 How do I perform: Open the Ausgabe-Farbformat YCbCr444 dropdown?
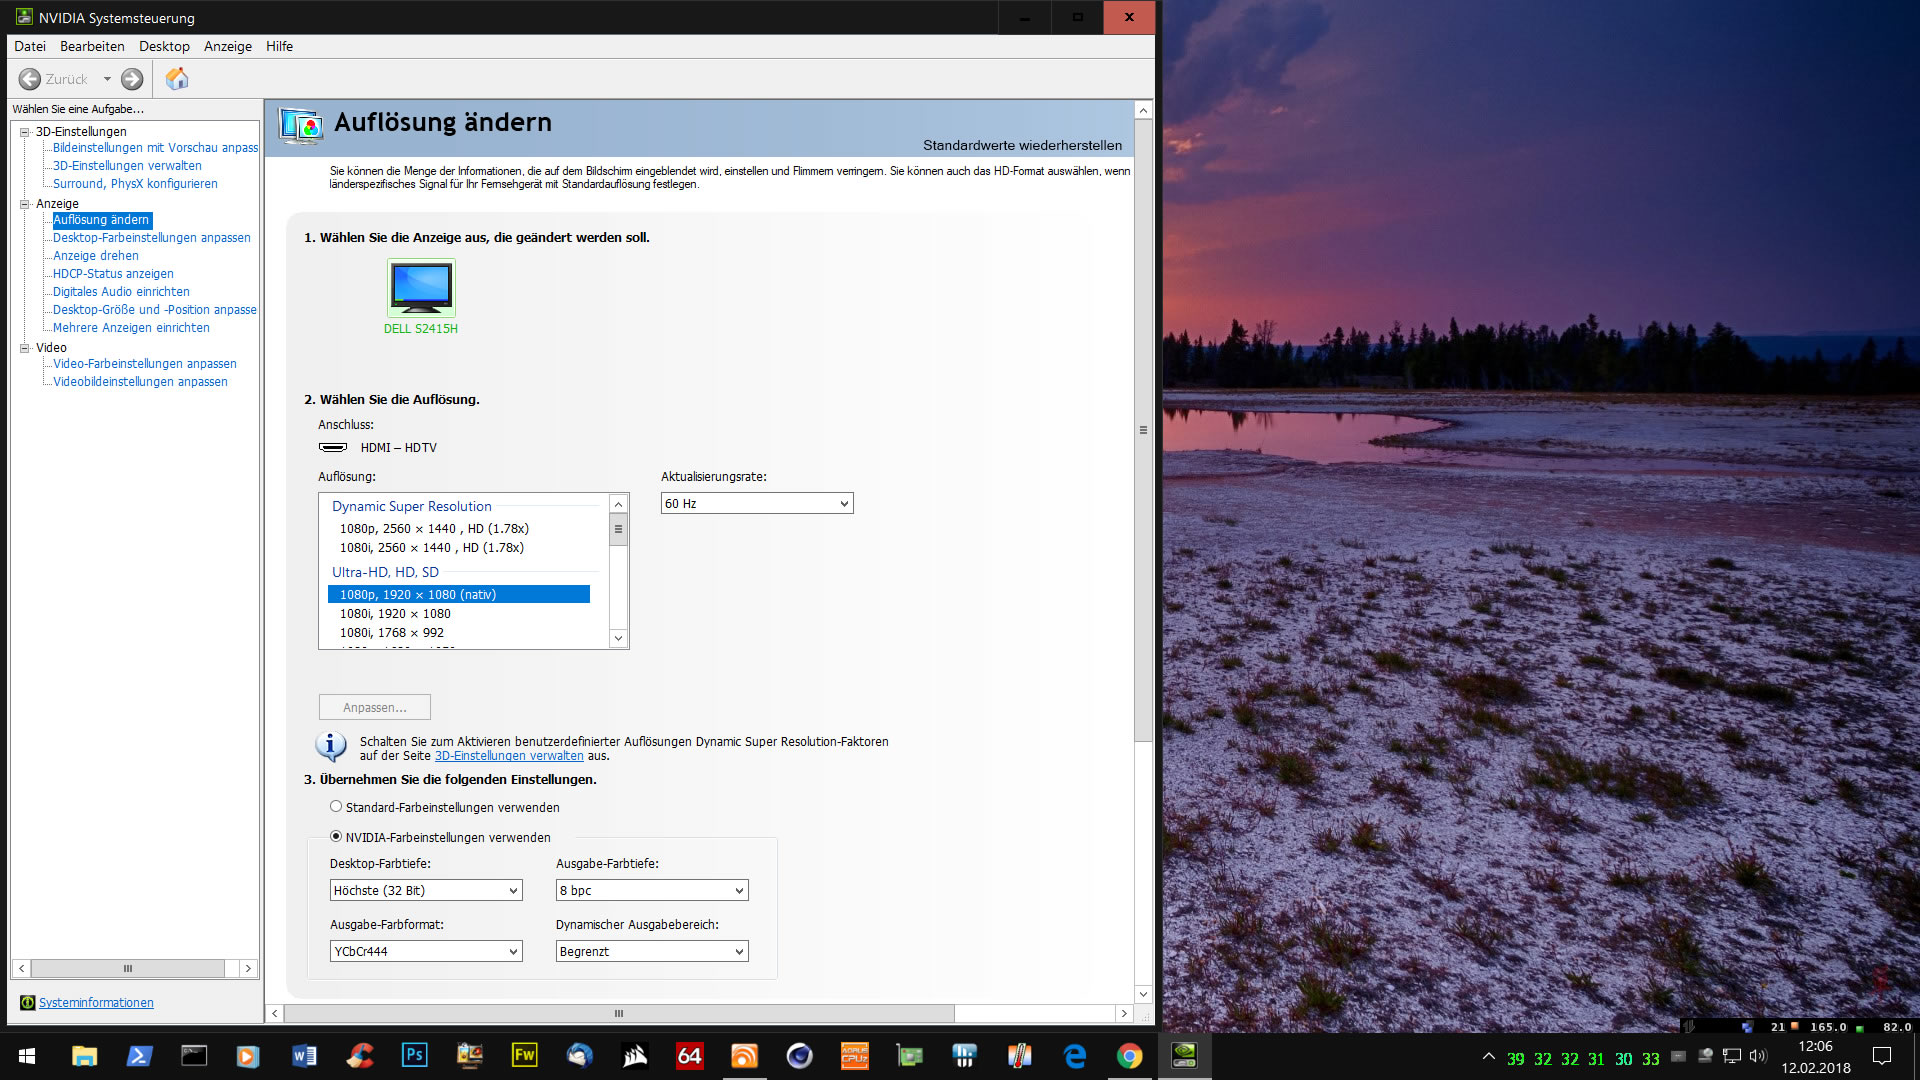(x=426, y=951)
